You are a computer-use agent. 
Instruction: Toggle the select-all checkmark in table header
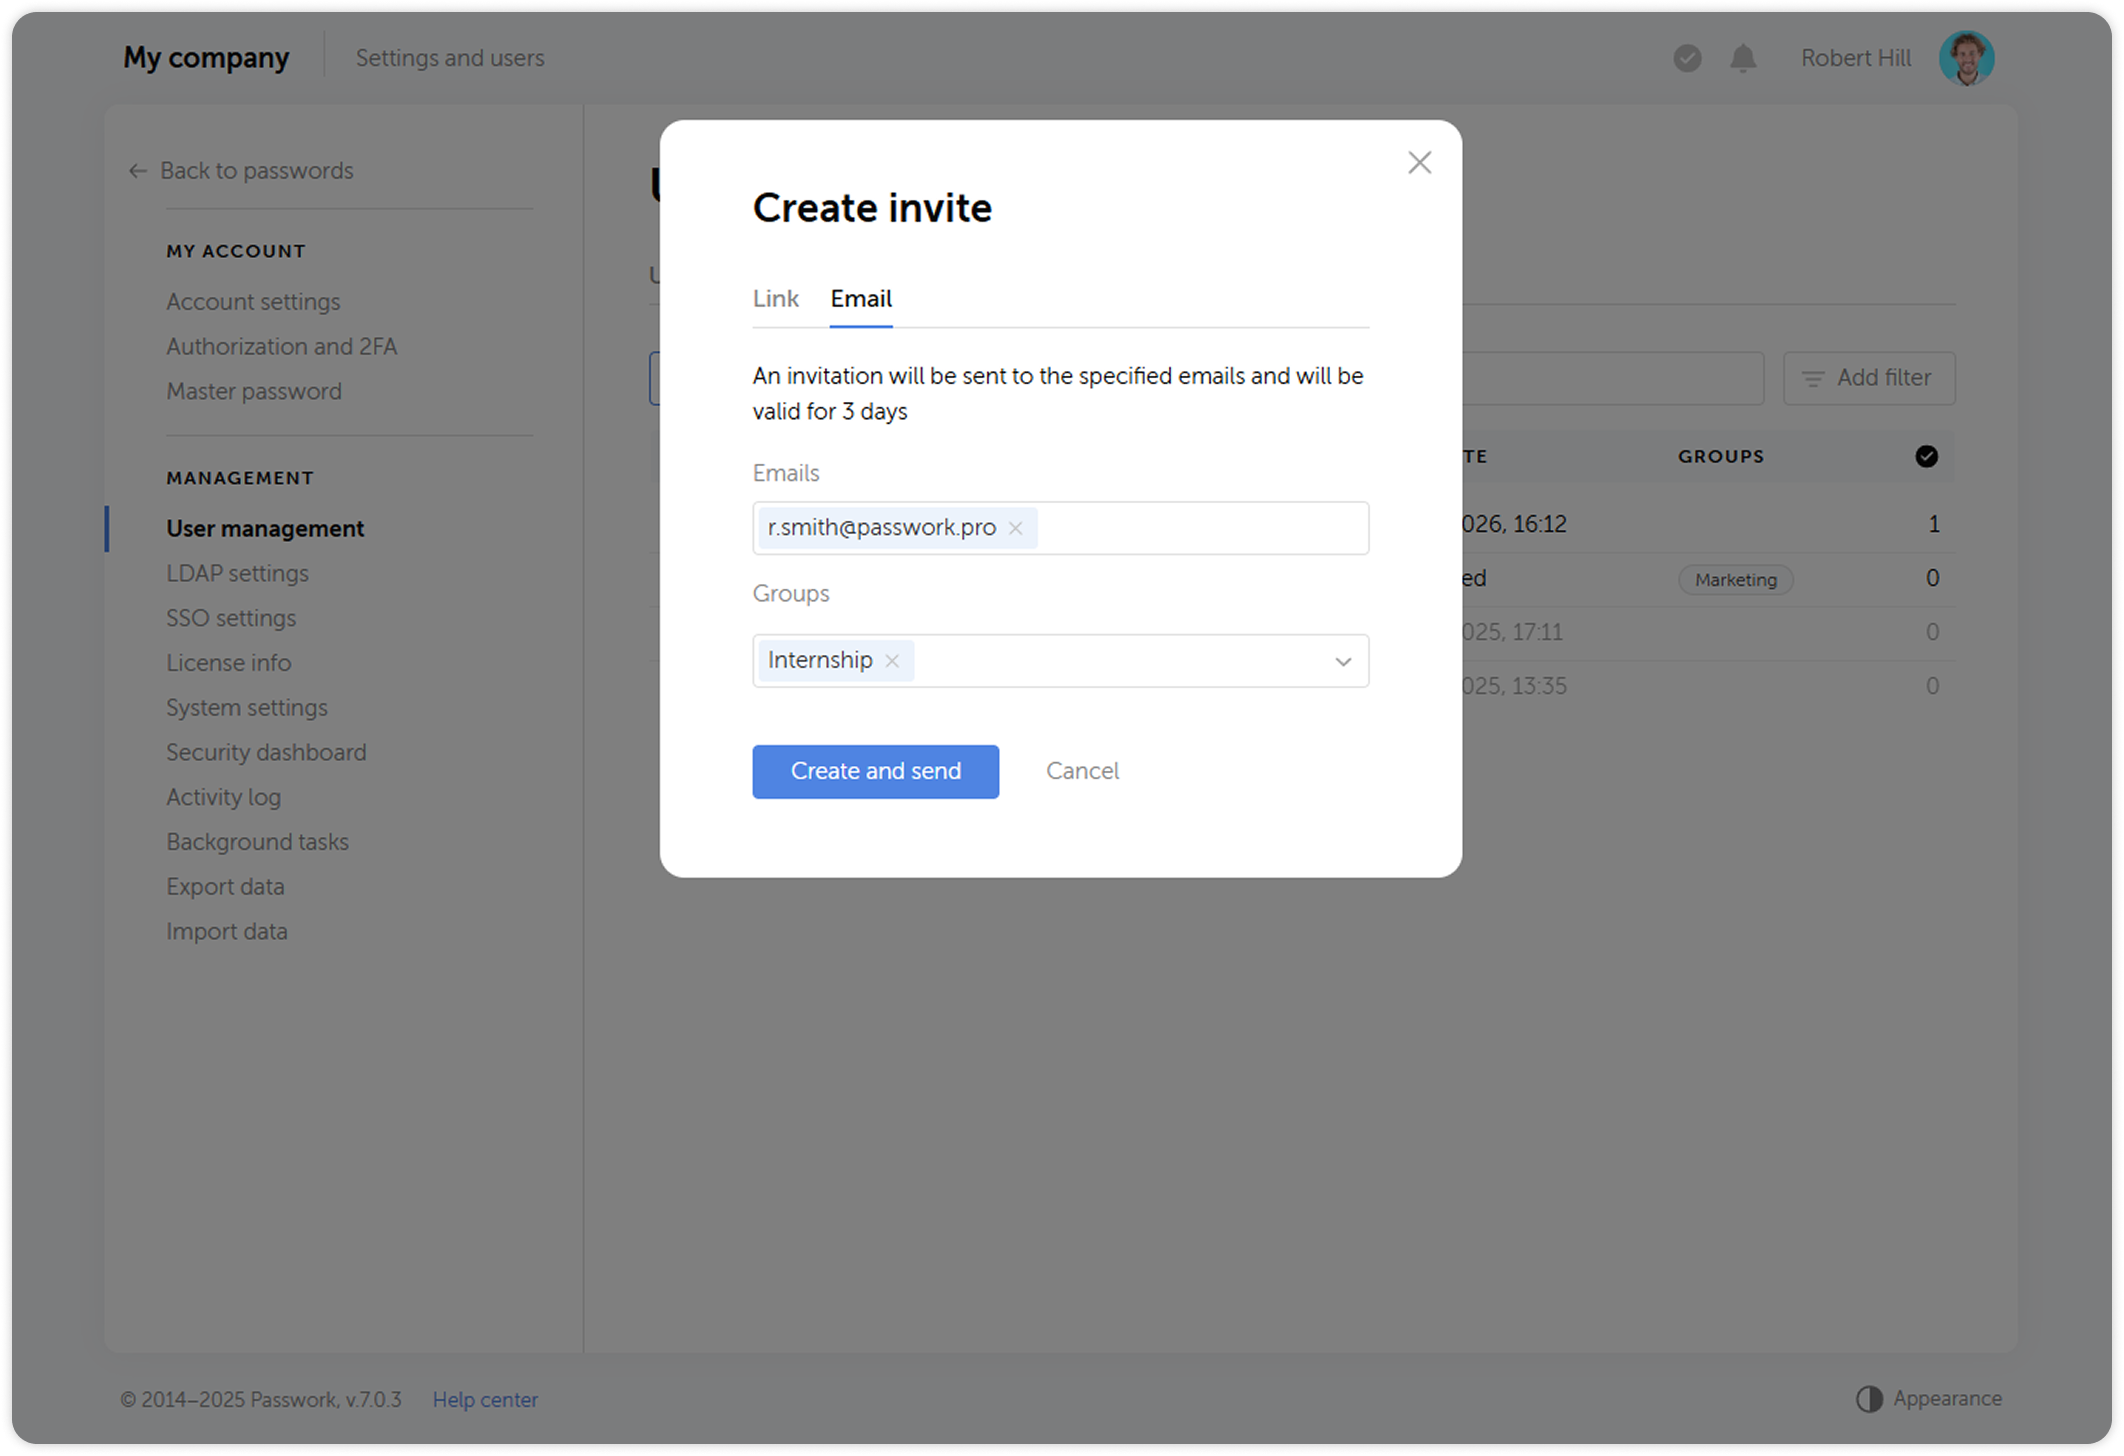point(1926,457)
